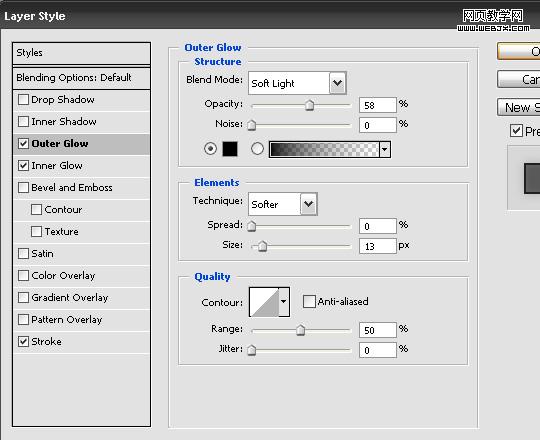Click the Range field showing 50

(378, 330)
